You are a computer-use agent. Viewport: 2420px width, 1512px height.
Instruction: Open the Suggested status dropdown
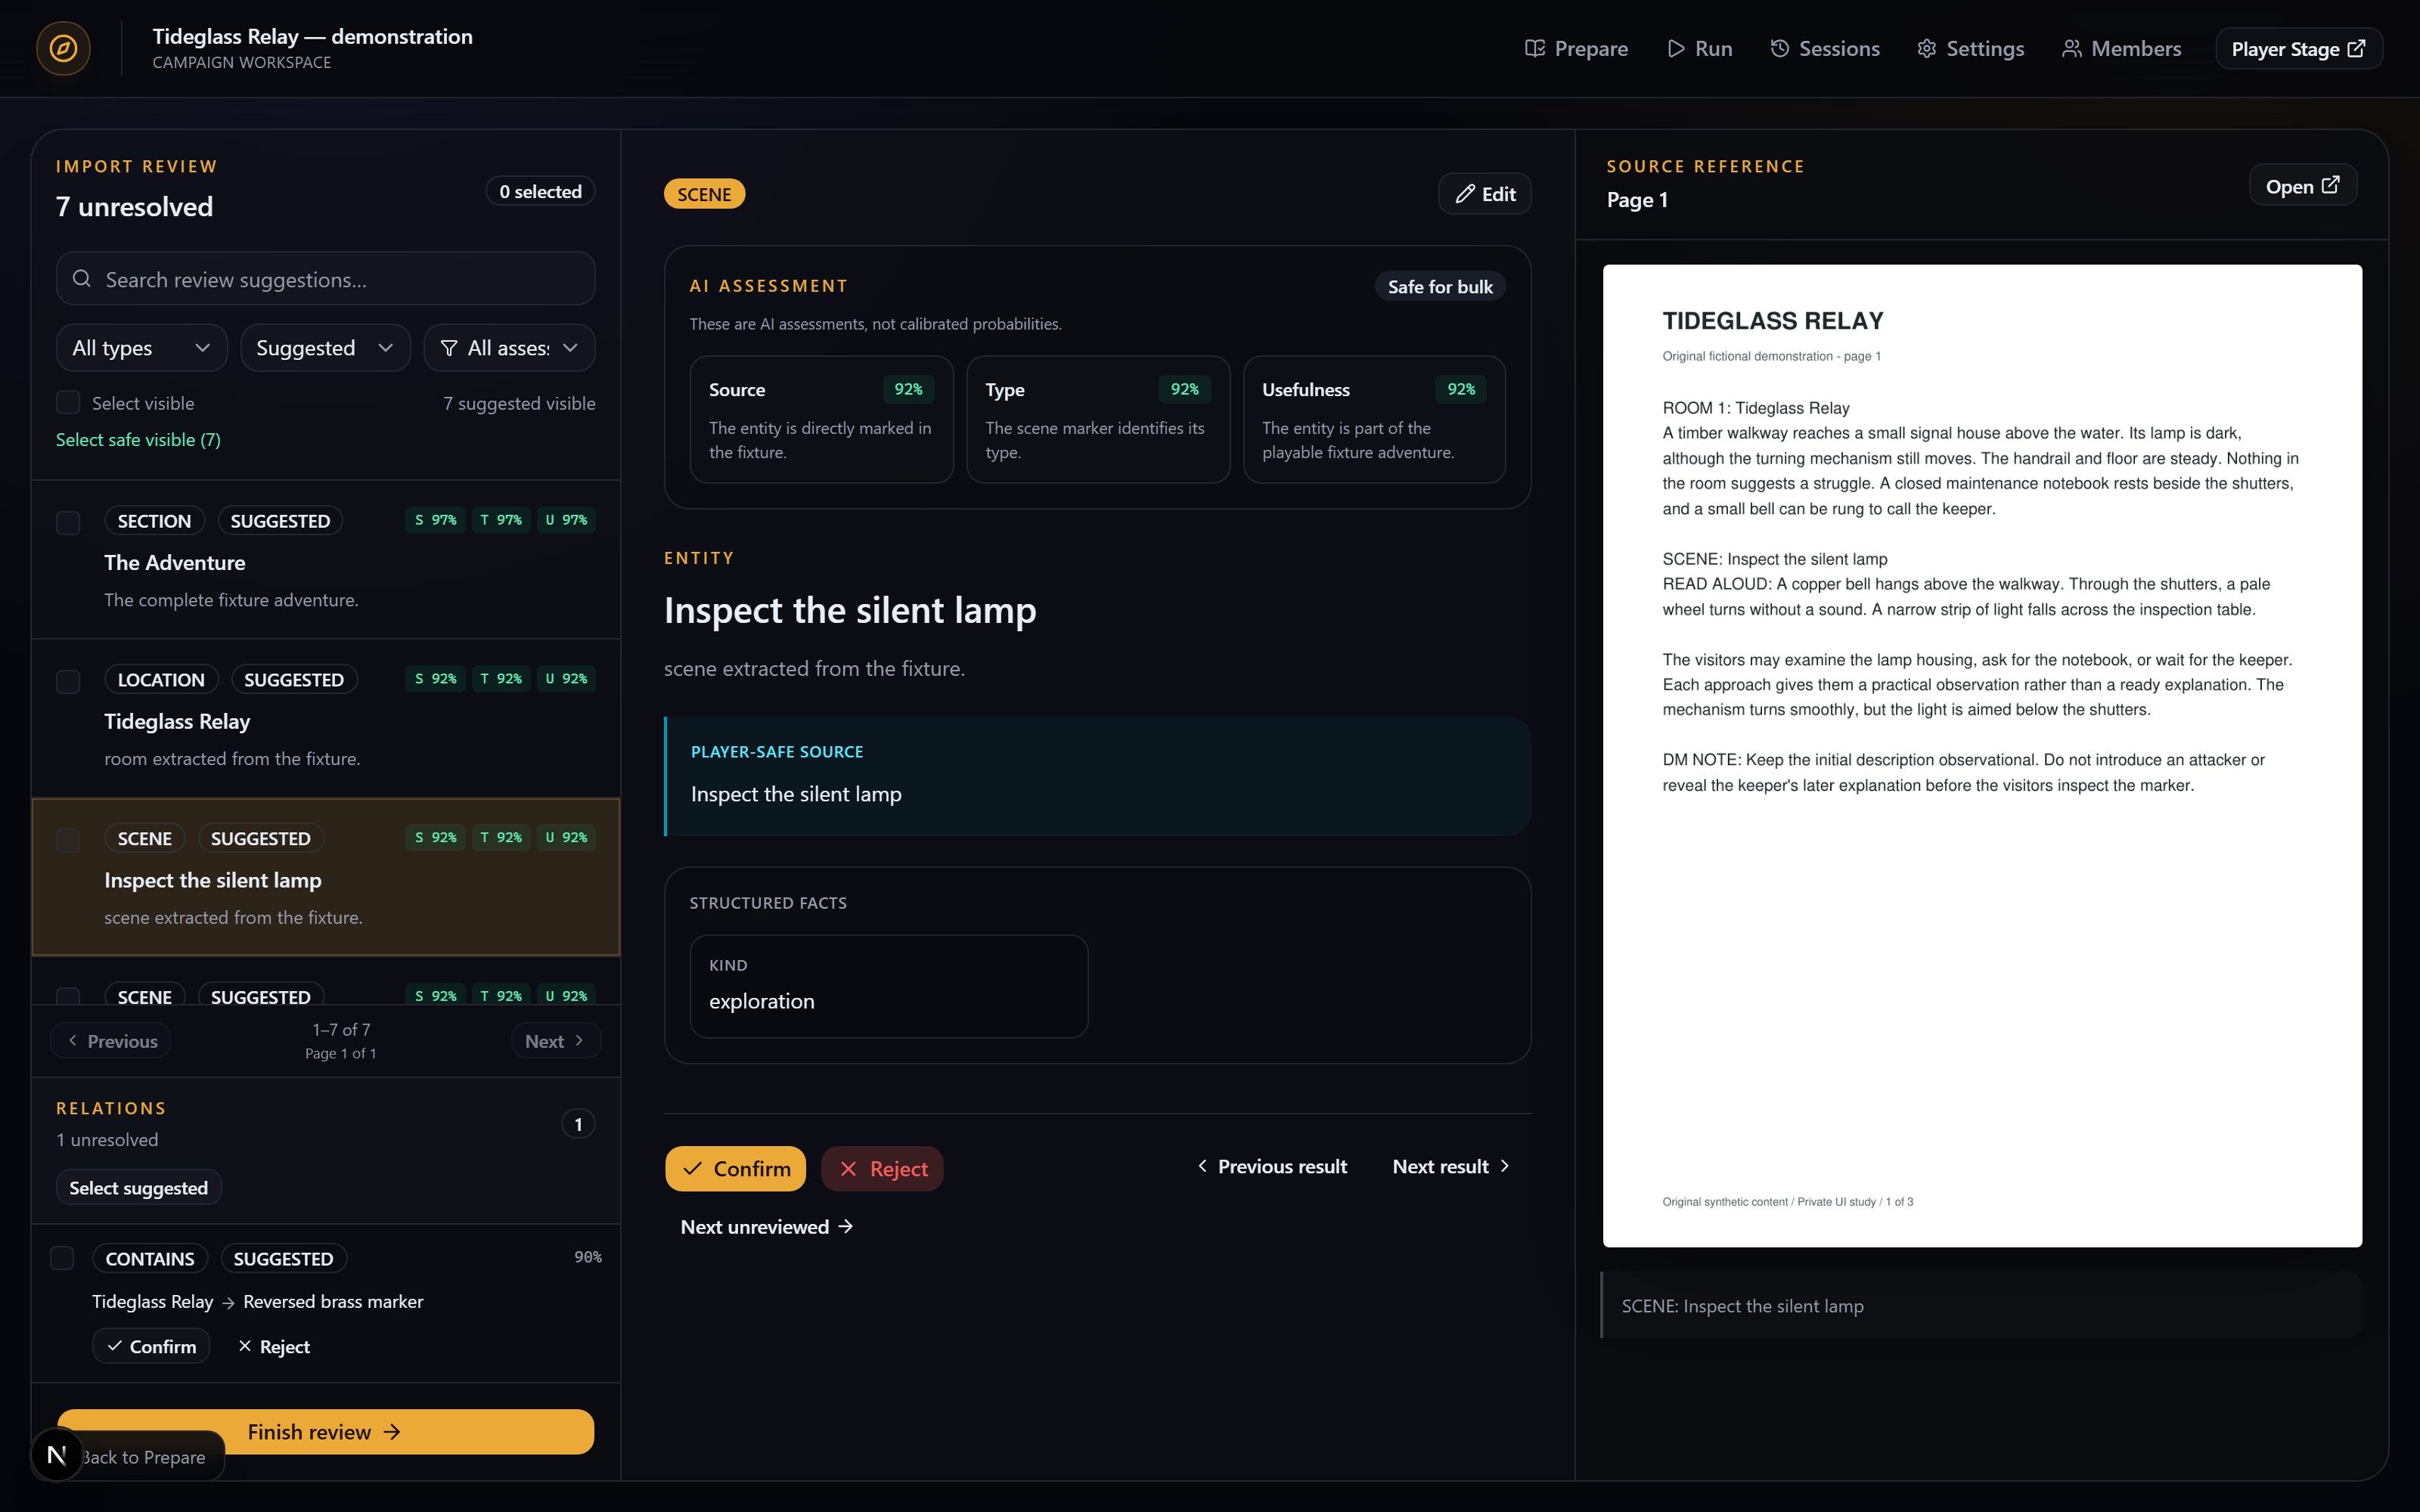coord(325,348)
